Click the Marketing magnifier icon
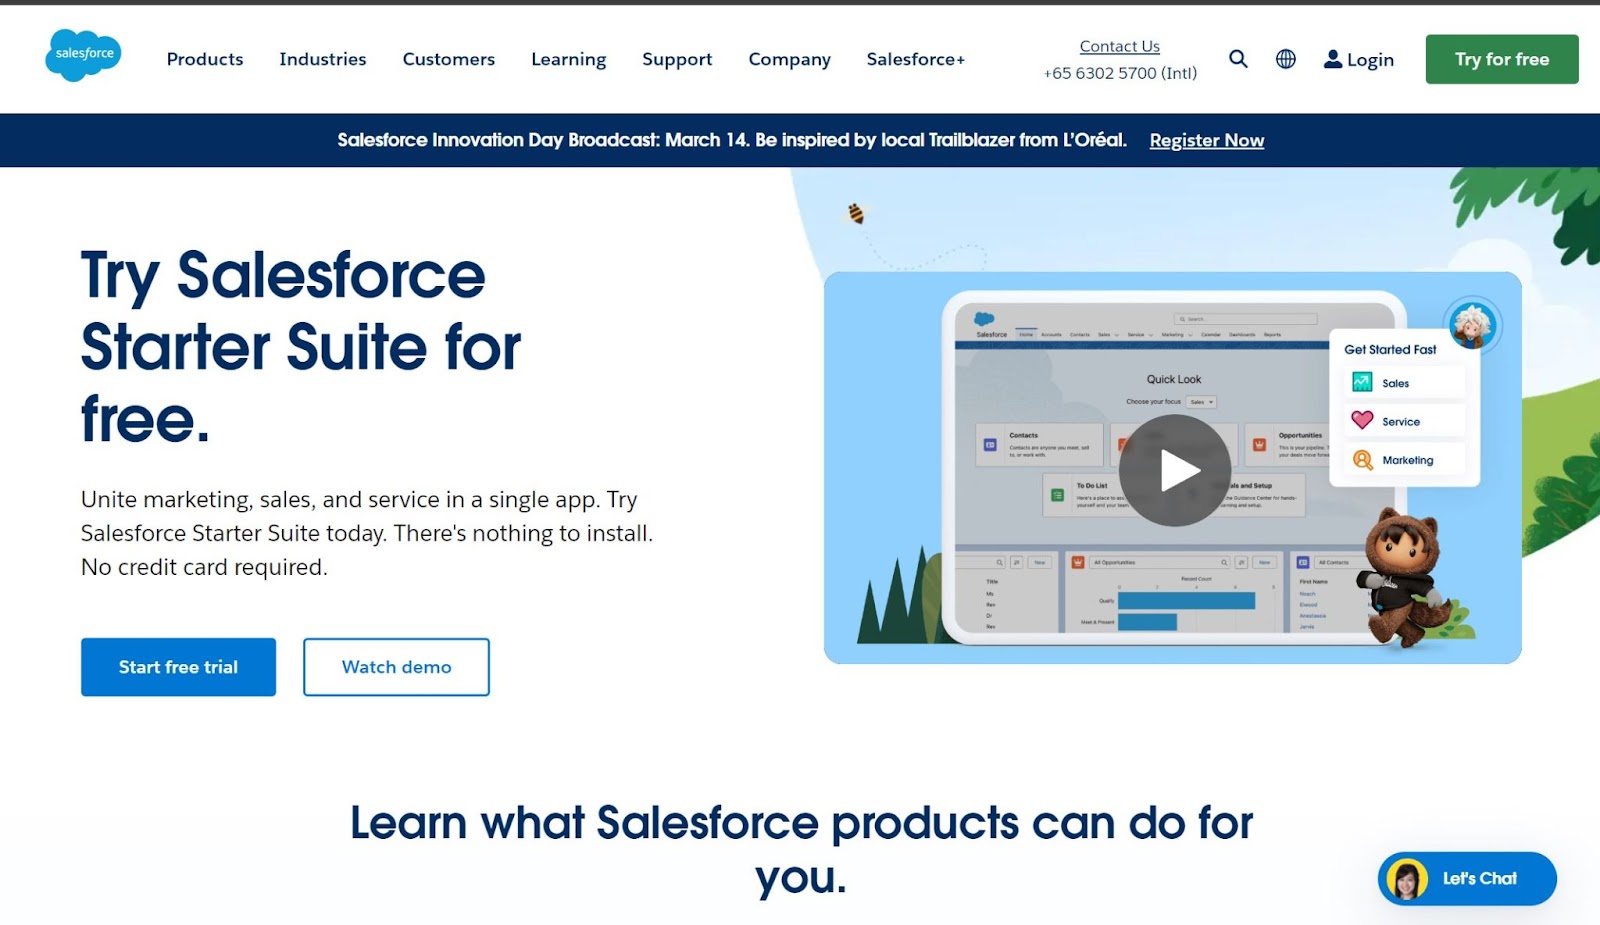Screen dimensions: 1600x925 pos(1362,460)
